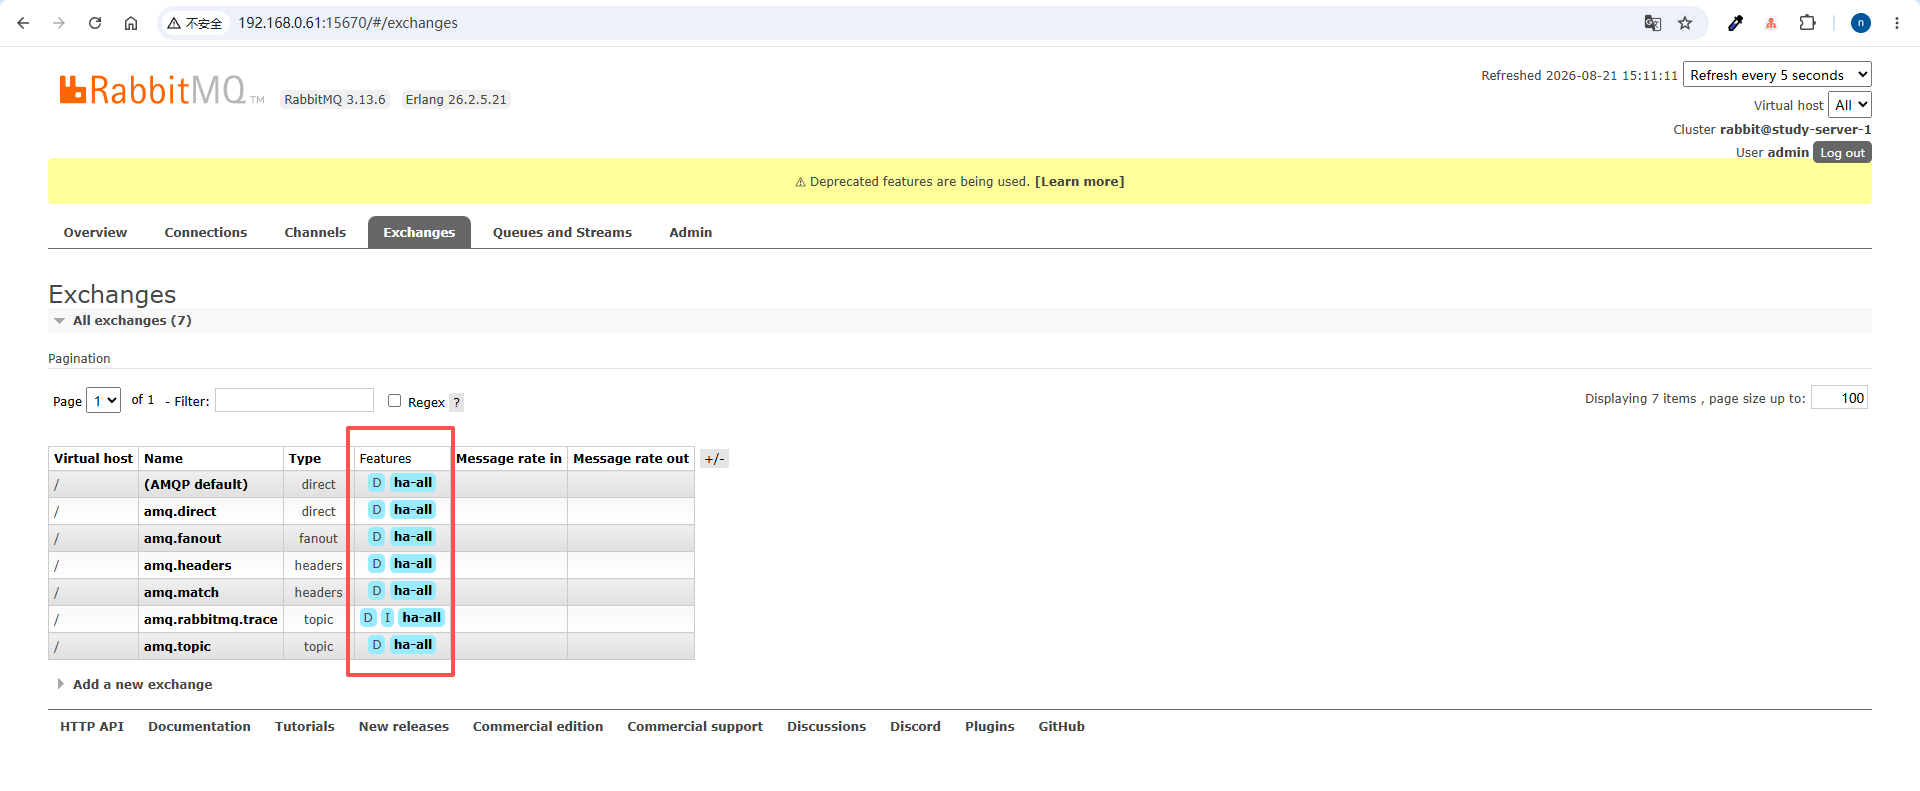Image resolution: width=1920 pixels, height=791 pixels.
Task: Click the browser address bar URL
Action: click(348, 23)
